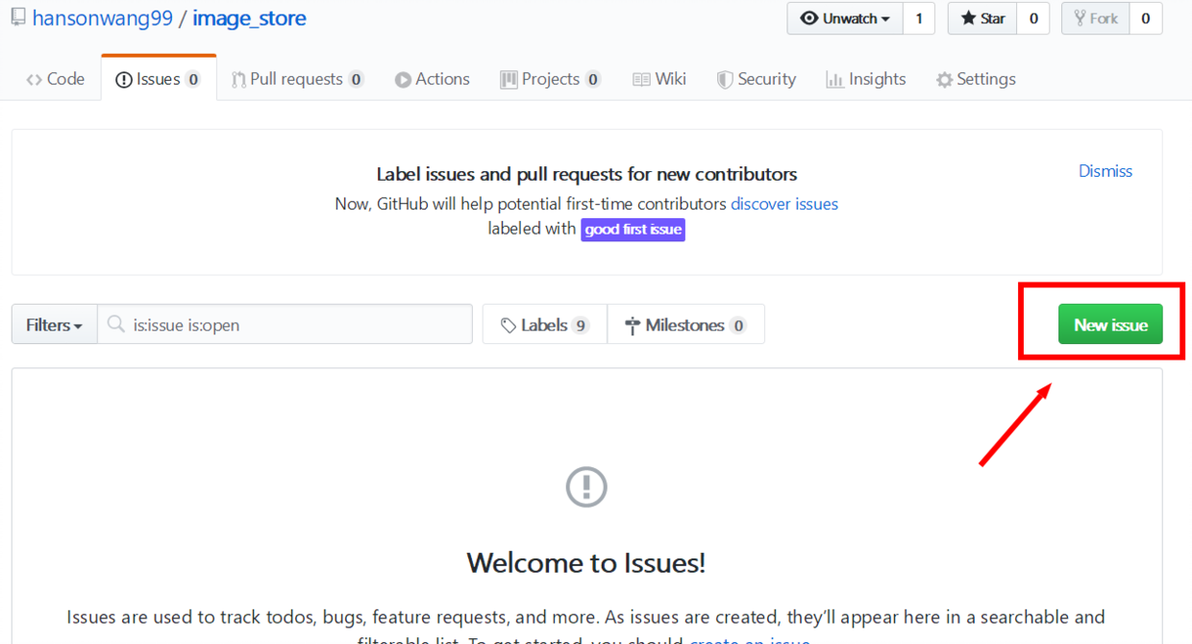This screenshot has width=1192, height=644.
Task: Follow the discover issues link
Action: click(x=785, y=204)
